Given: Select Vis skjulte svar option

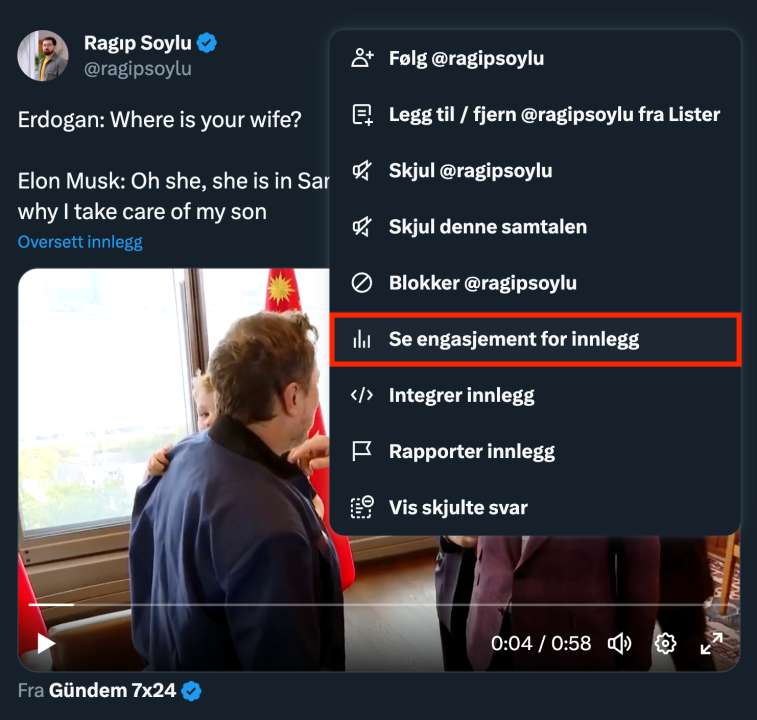Looking at the screenshot, I should (x=458, y=508).
